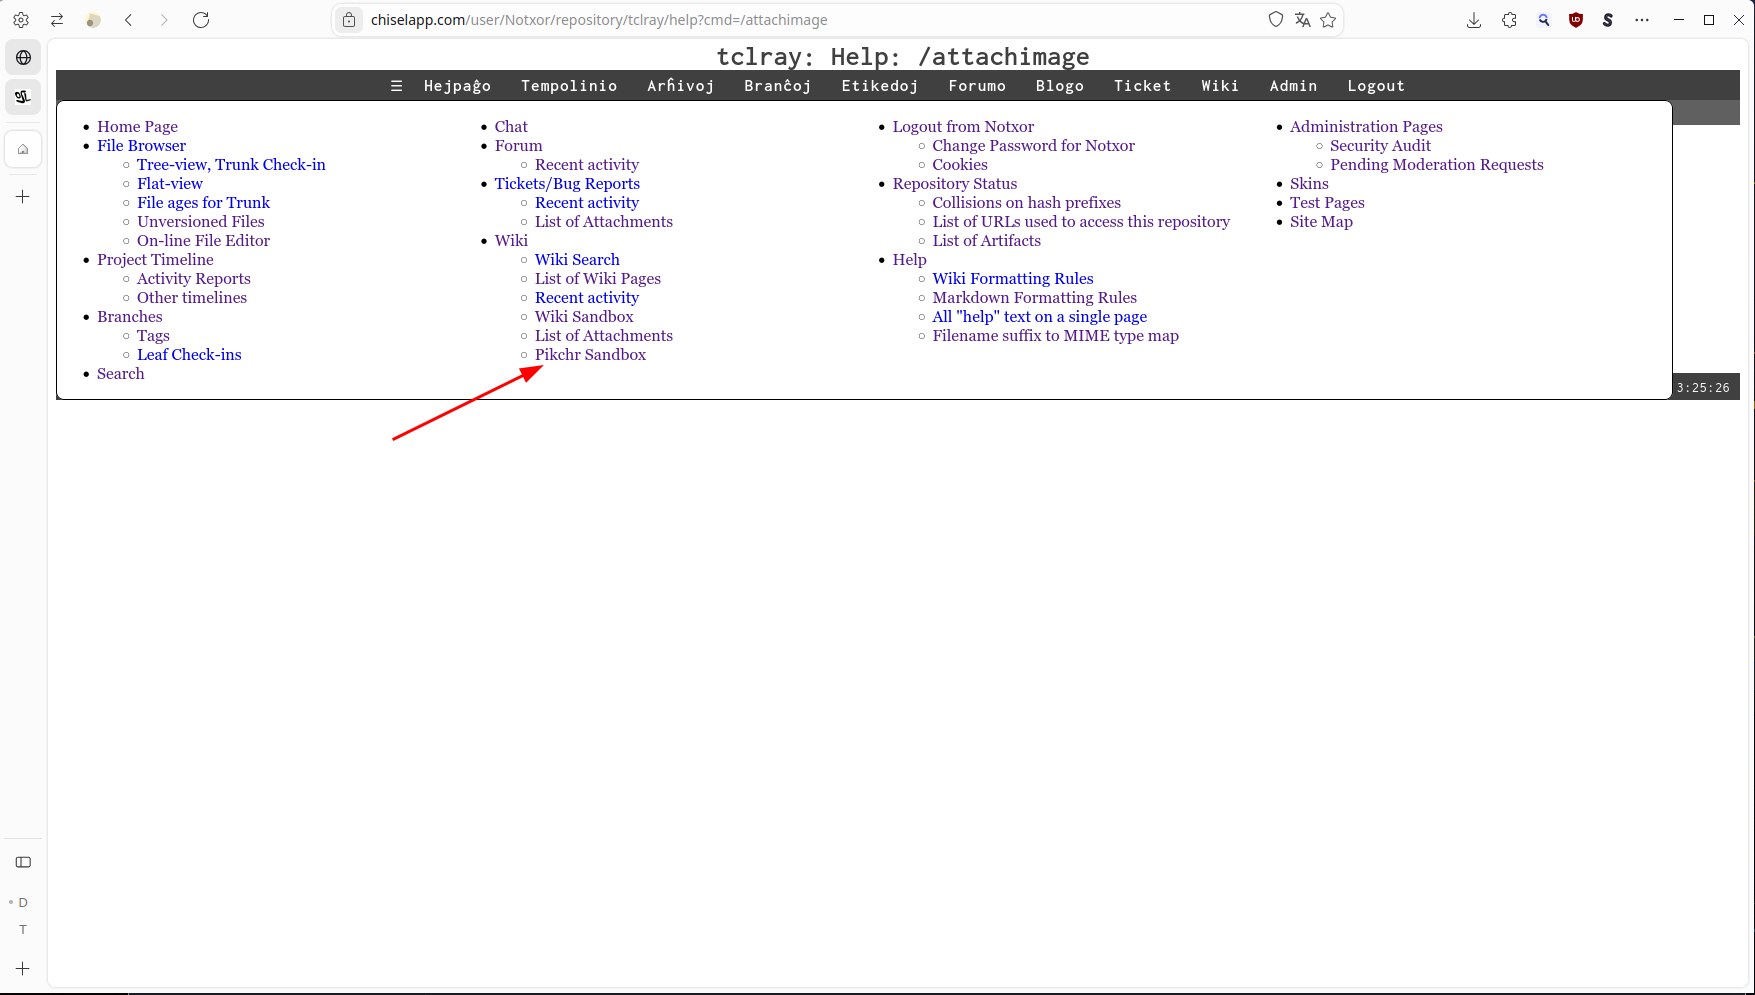Open the Tempolinio menu item
Screen dimensions: 1755x995
click(x=569, y=86)
